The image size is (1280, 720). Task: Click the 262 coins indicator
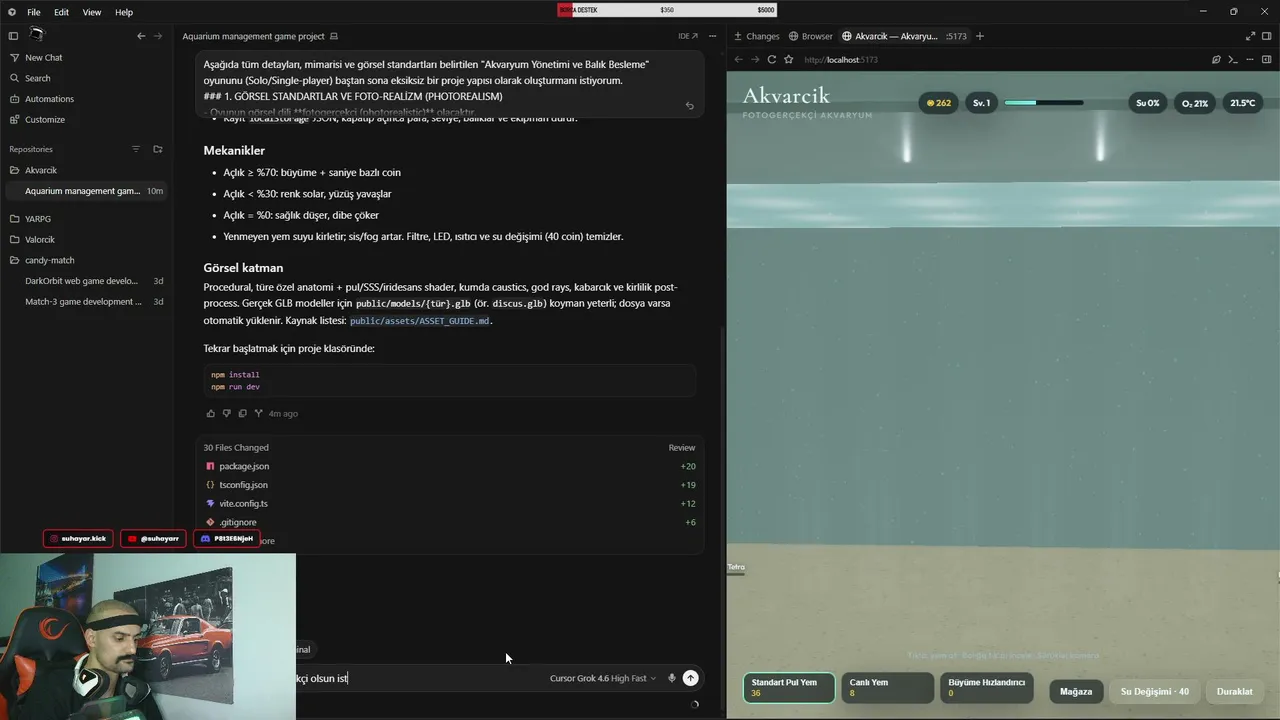tap(938, 103)
